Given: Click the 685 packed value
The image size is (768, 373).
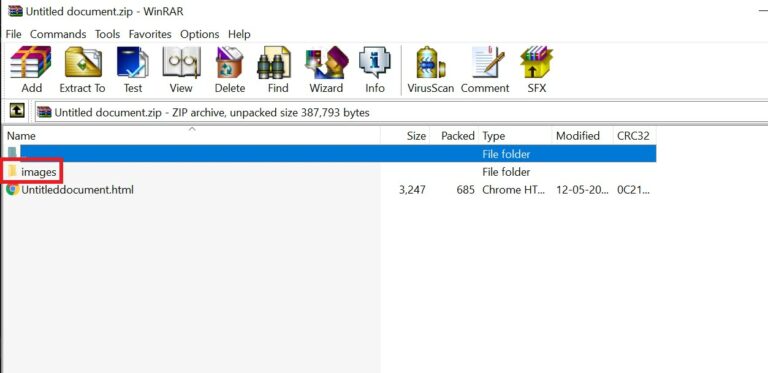Looking at the screenshot, I should [x=465, y=189].
